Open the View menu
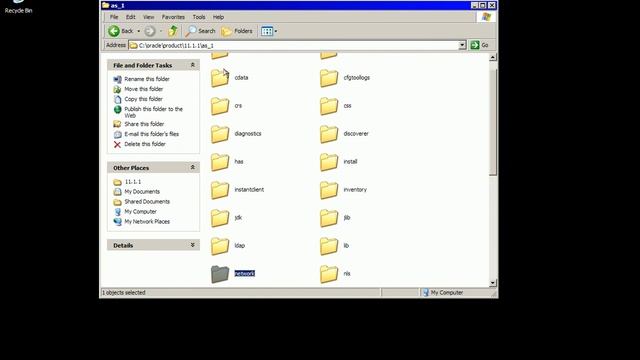Viewport: 640px width, 360px height. [149, 17]
